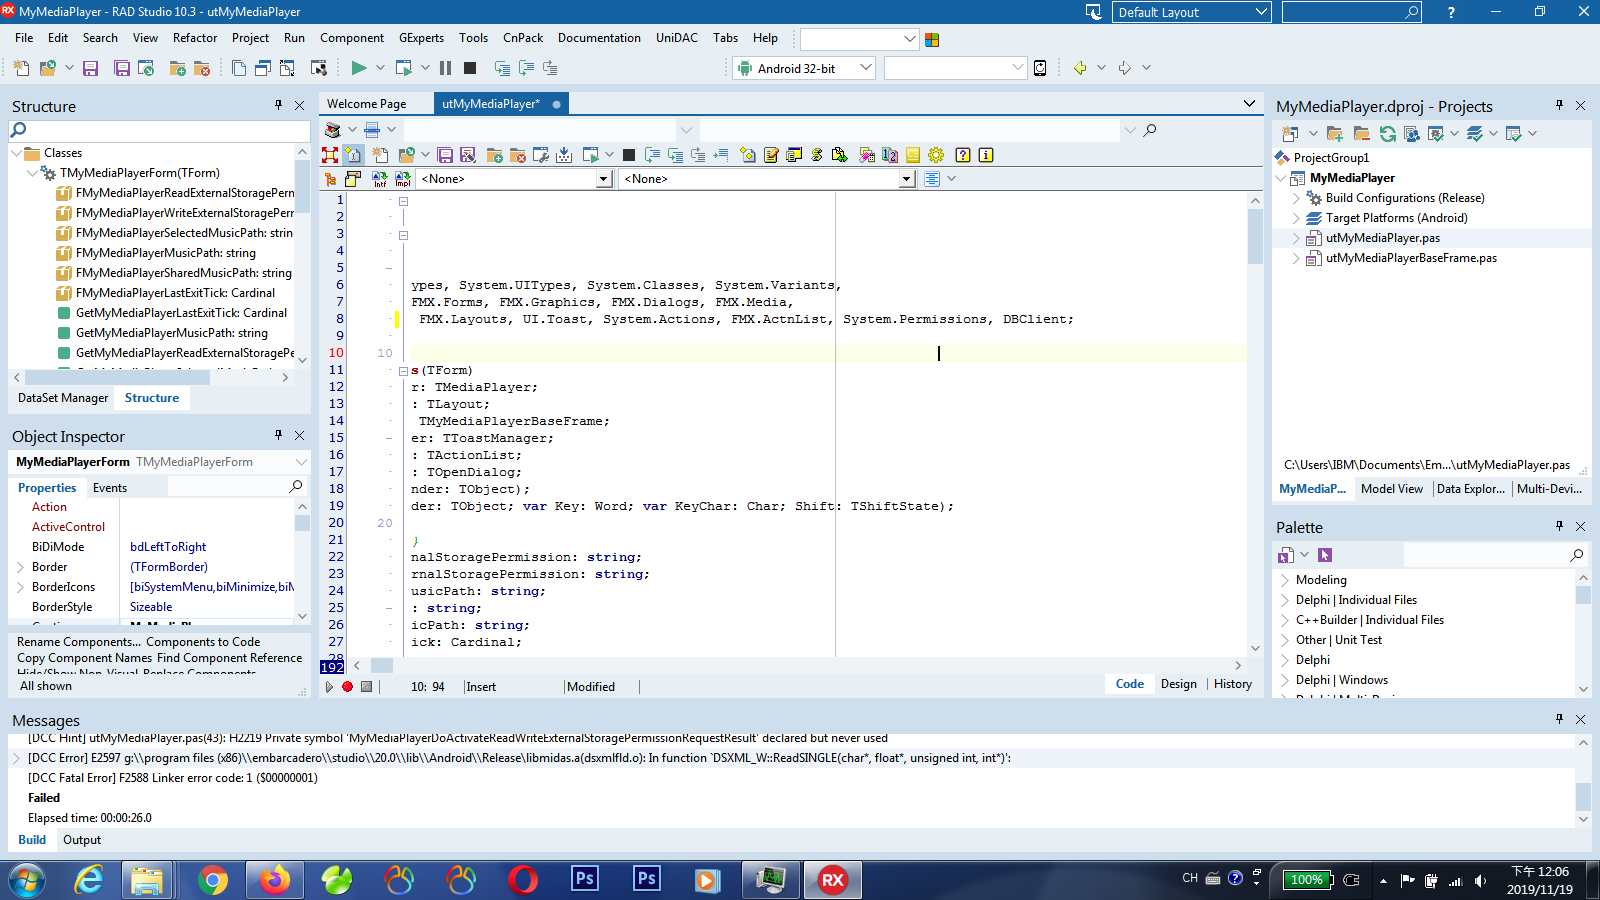Click the code editor vertical scrollbar thumb

[x=1255, y=237]
